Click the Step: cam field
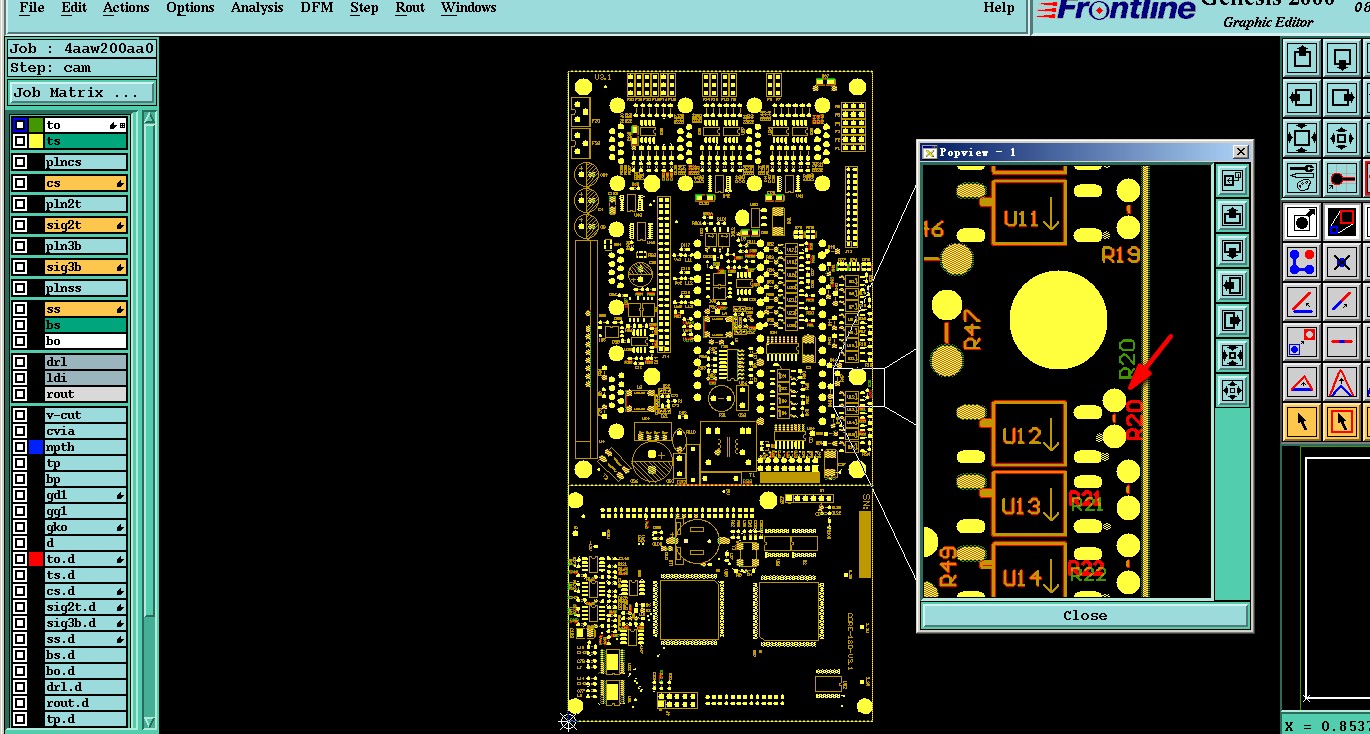This screenshot has width=1370, height=734. pos(82,68)
